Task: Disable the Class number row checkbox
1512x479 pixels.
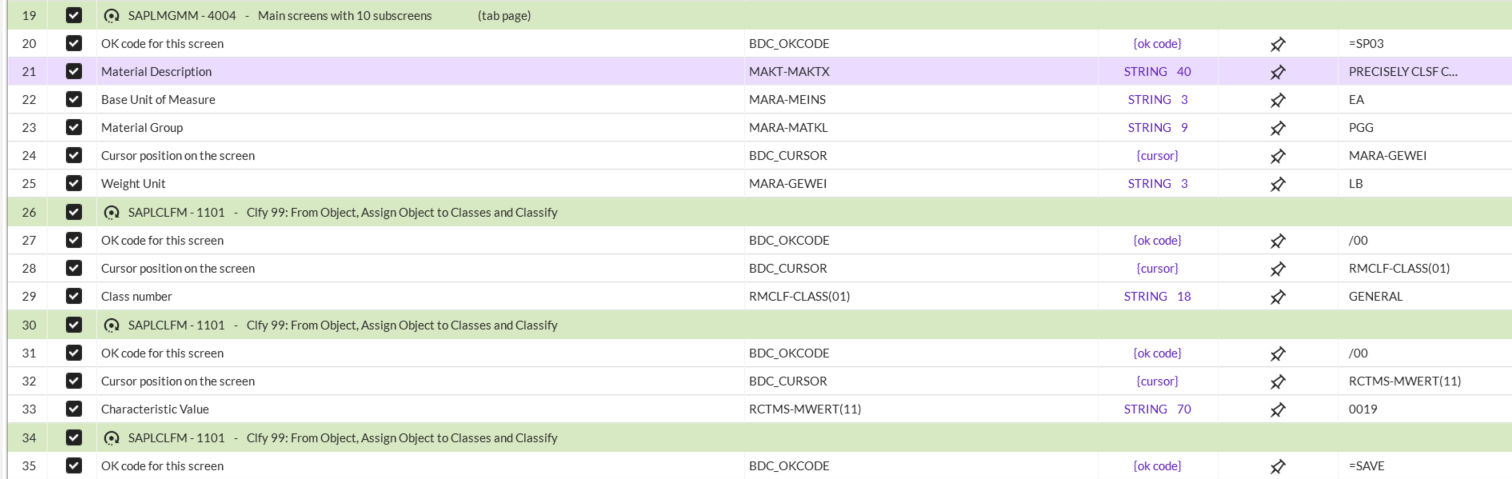Action: click(x=73, y=297)
